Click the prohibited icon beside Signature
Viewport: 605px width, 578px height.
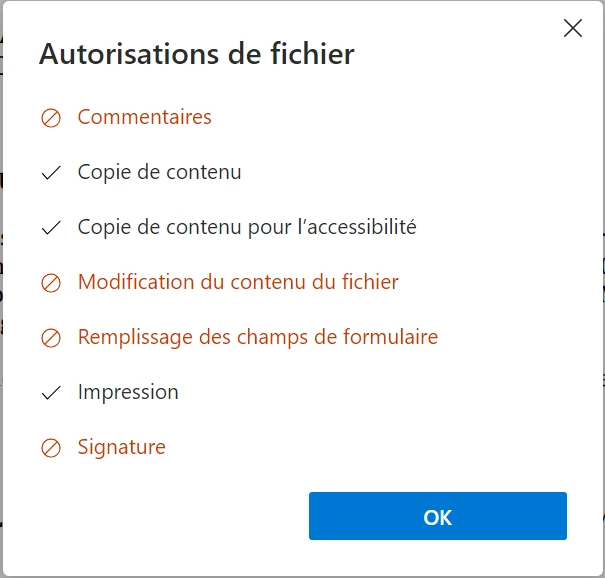click(51, 448)
